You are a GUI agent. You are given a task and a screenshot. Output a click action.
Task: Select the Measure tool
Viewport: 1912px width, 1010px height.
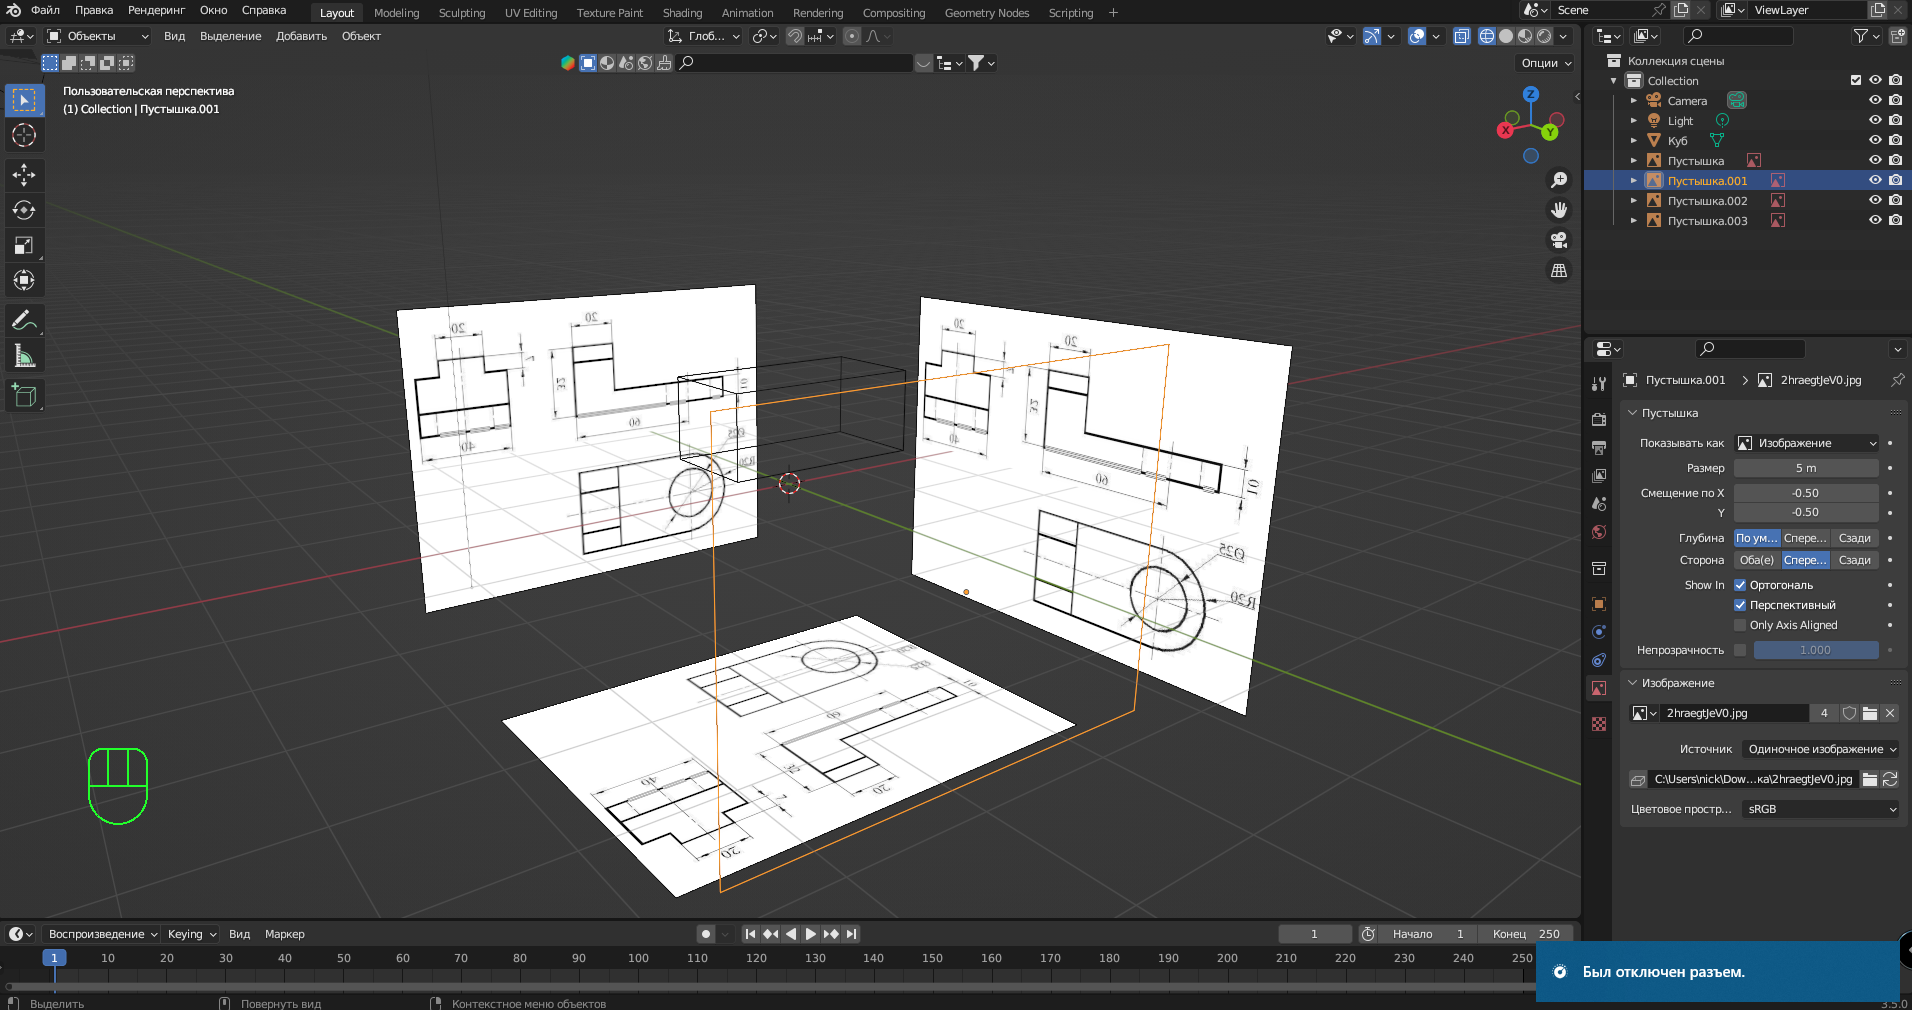tap(24, 356)
